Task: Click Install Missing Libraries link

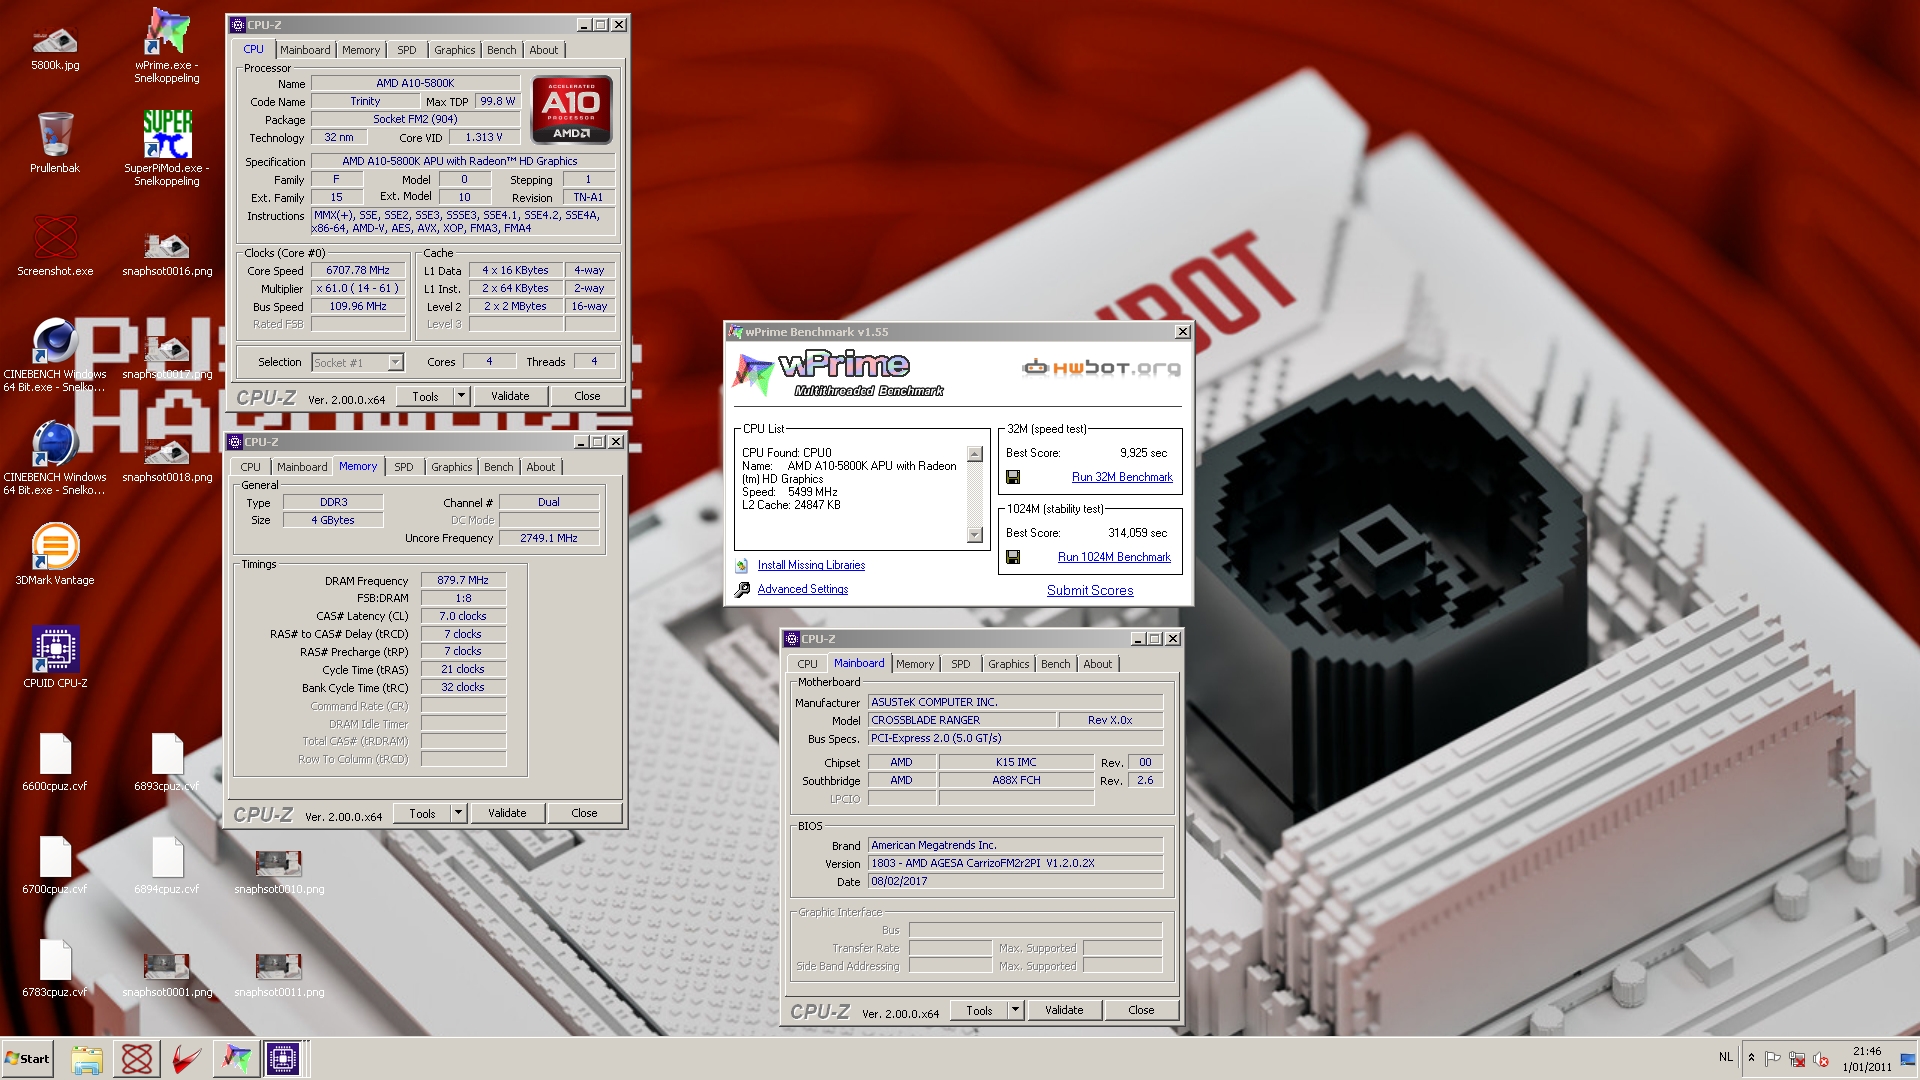Action: (x=811, y=565)
